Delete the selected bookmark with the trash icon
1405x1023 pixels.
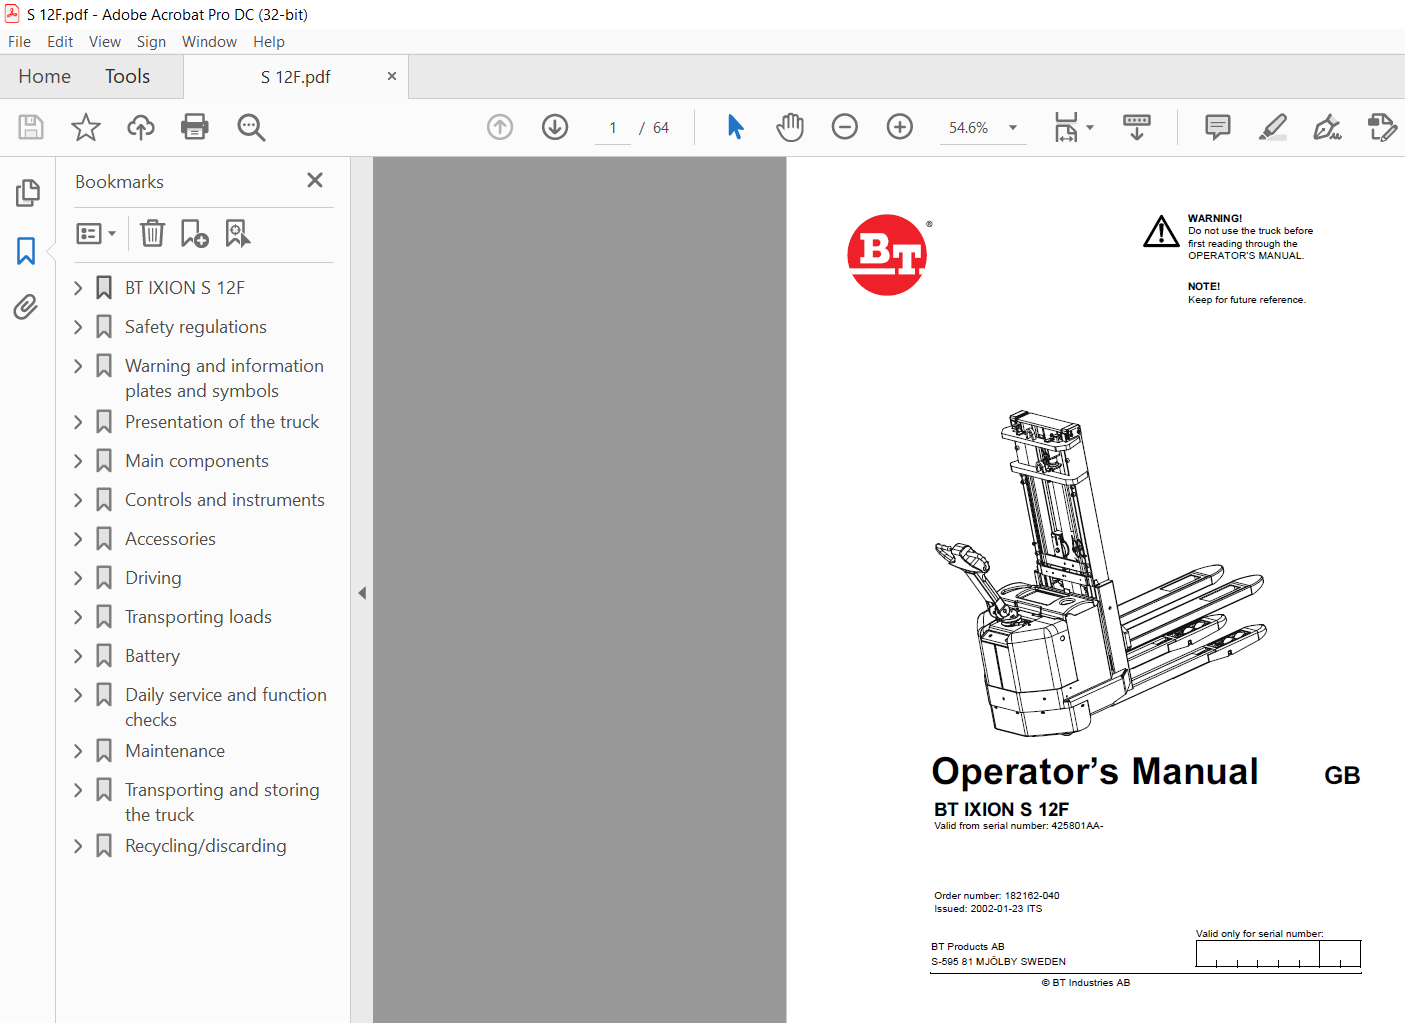click(x=152, y=234)
